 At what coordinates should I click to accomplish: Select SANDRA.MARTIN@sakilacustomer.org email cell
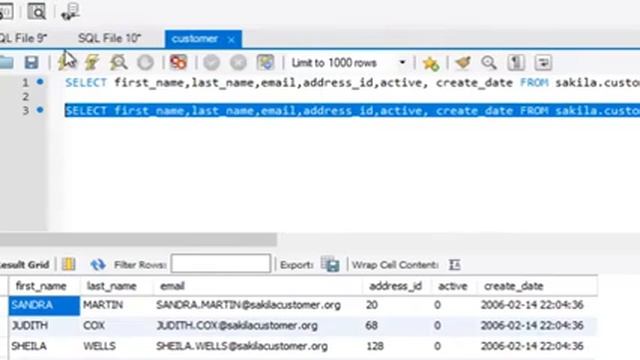pos(257,305)
